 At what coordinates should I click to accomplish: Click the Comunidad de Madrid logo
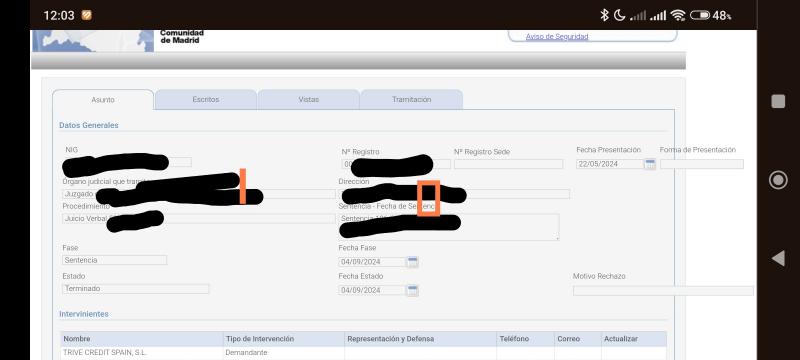tap(118, 40)
